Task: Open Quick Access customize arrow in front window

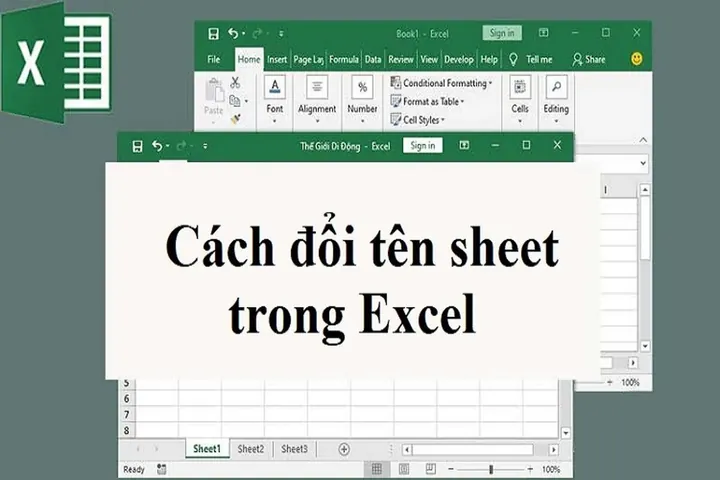Action: pos(205,146)
